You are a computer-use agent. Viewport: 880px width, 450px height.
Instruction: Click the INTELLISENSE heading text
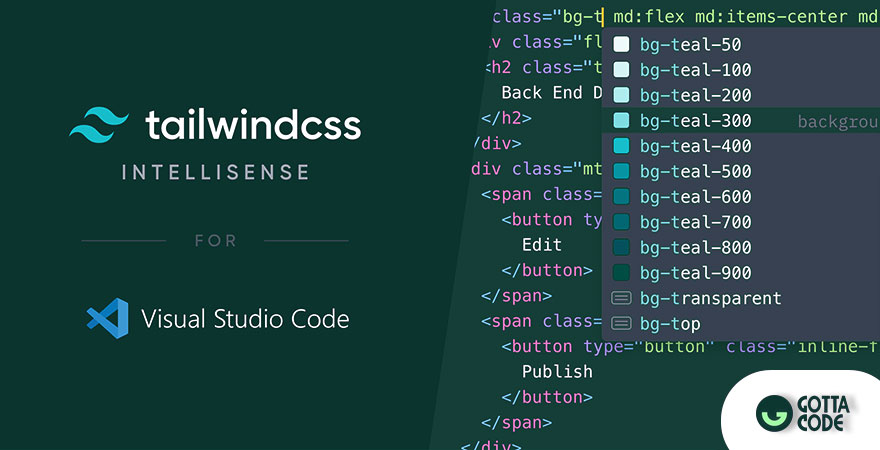(x=216, y=172)
